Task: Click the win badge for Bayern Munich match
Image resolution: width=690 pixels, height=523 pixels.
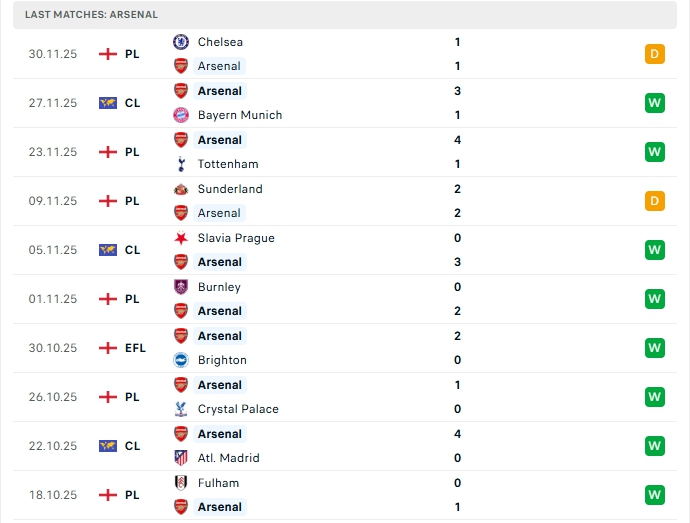Action: (x=655, y=103)
